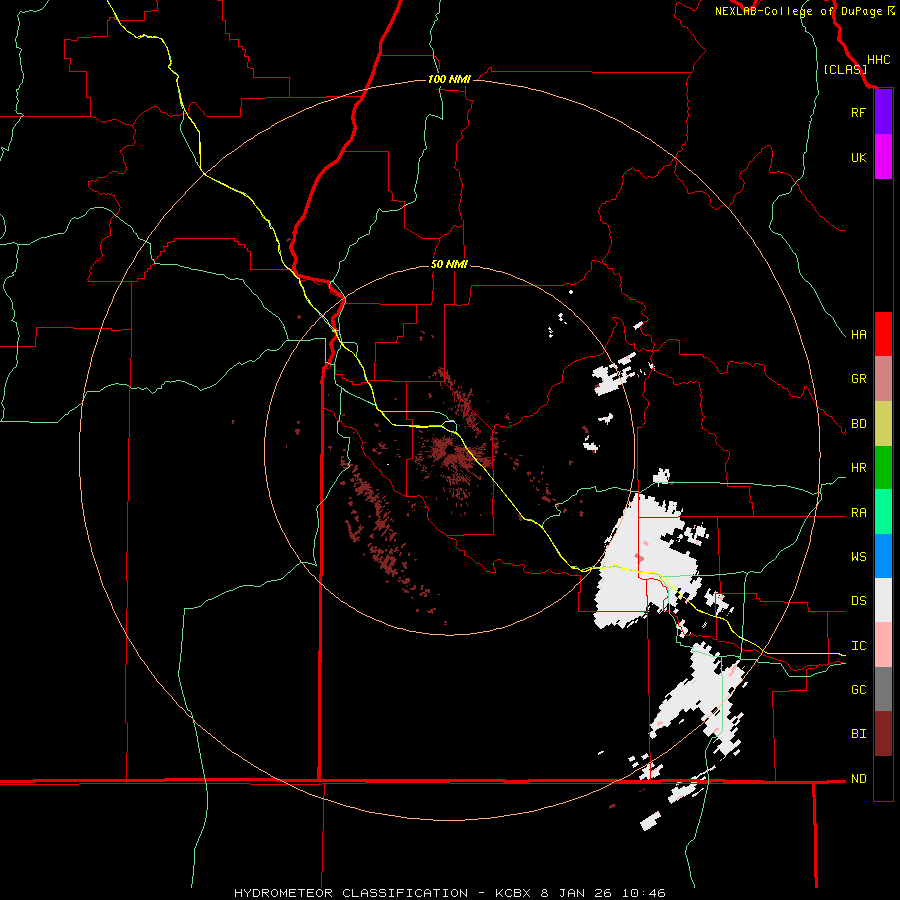The width and height of the screenshot is (900, 900).
Task: Click the GC gray legend swatch
Action: [x=883, y=689]
